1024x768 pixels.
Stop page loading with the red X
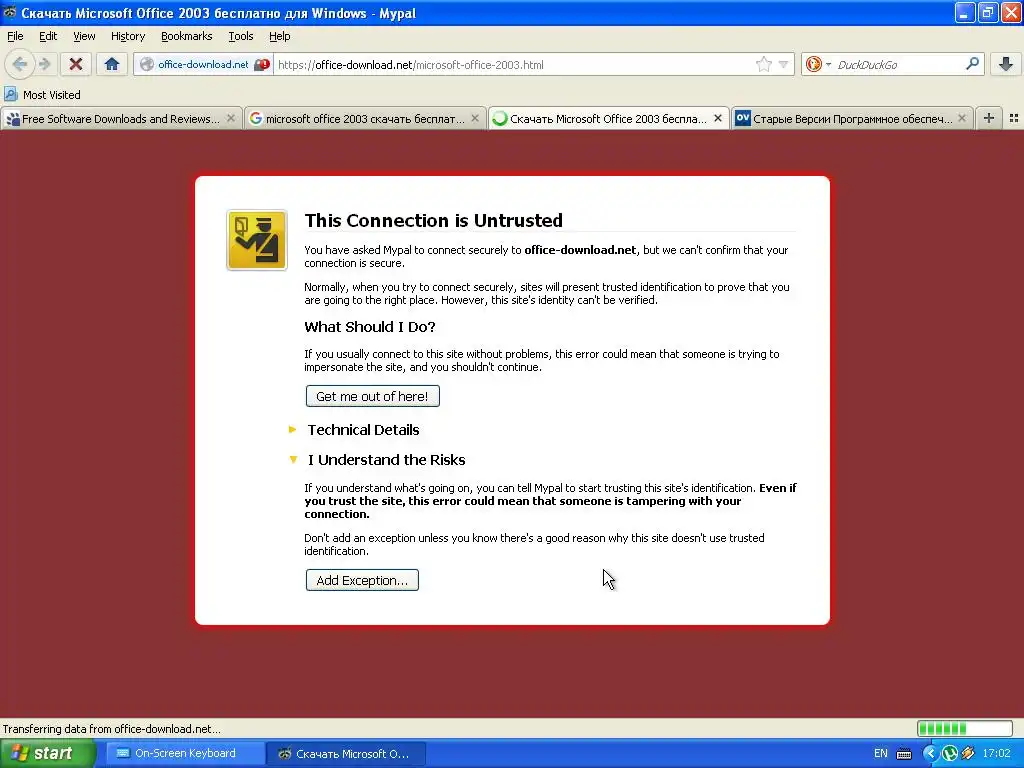tap(76, 64)
